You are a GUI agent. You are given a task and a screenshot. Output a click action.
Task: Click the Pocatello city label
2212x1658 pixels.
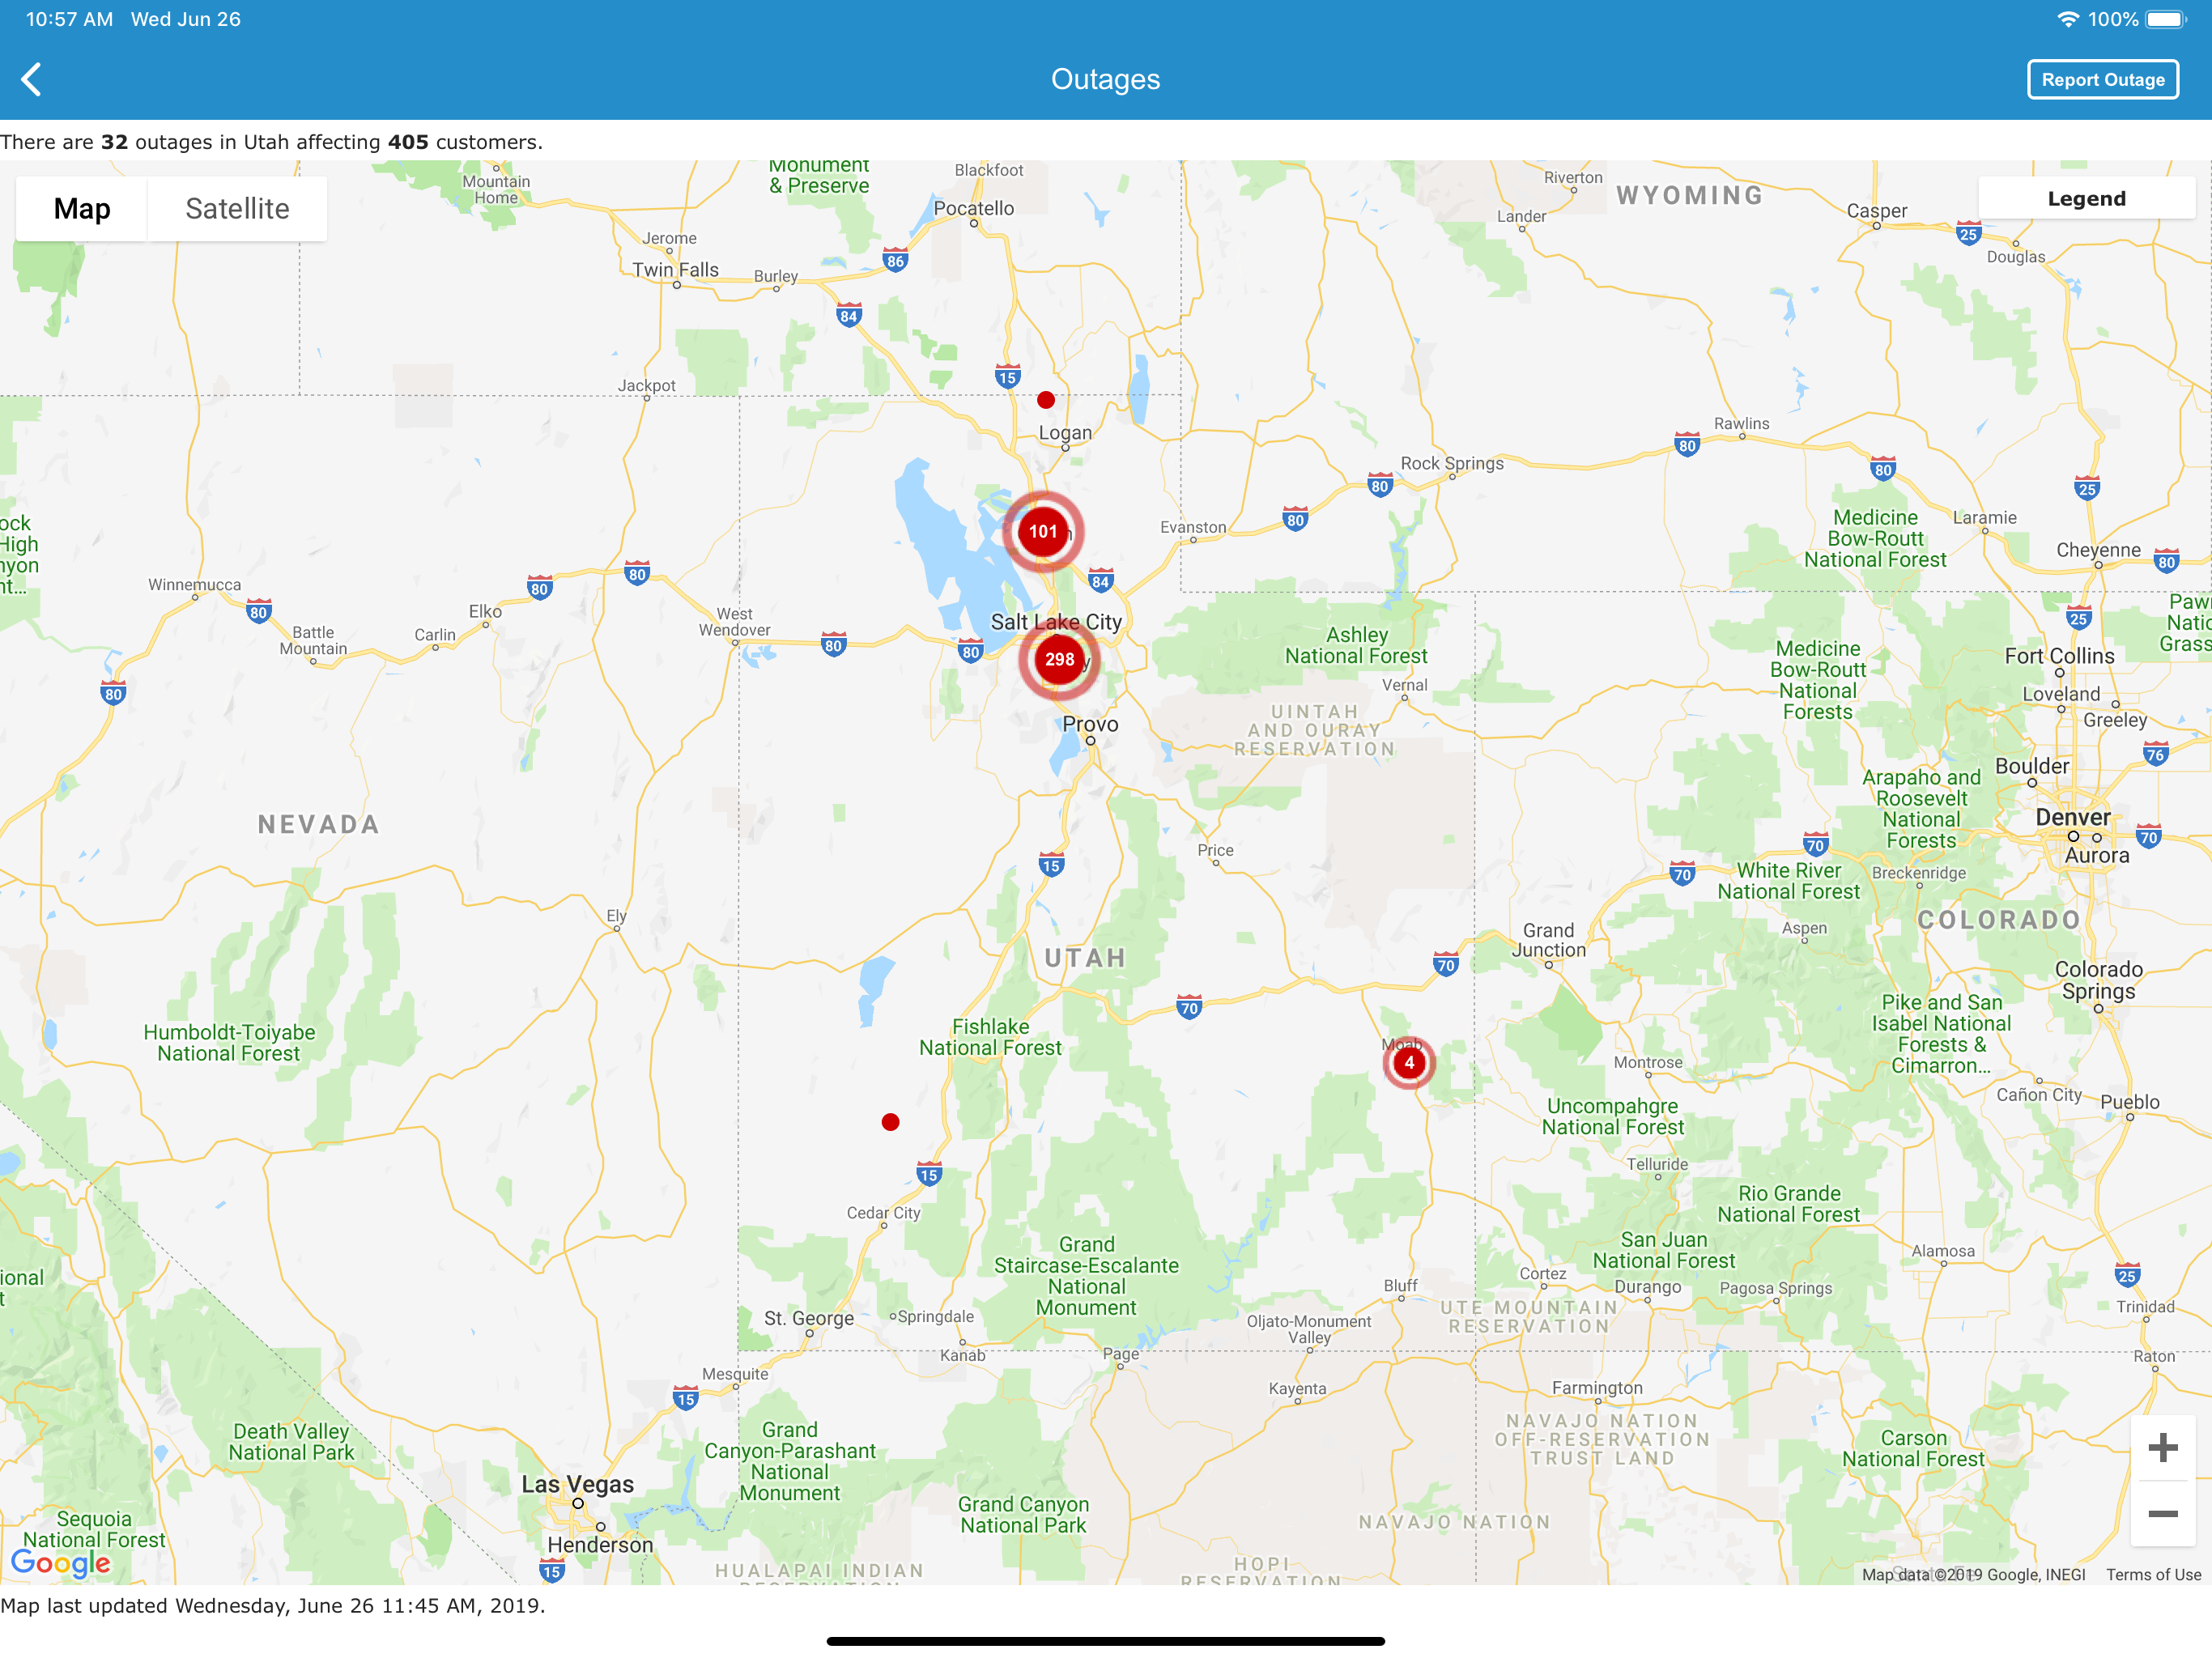coord(973,208)
